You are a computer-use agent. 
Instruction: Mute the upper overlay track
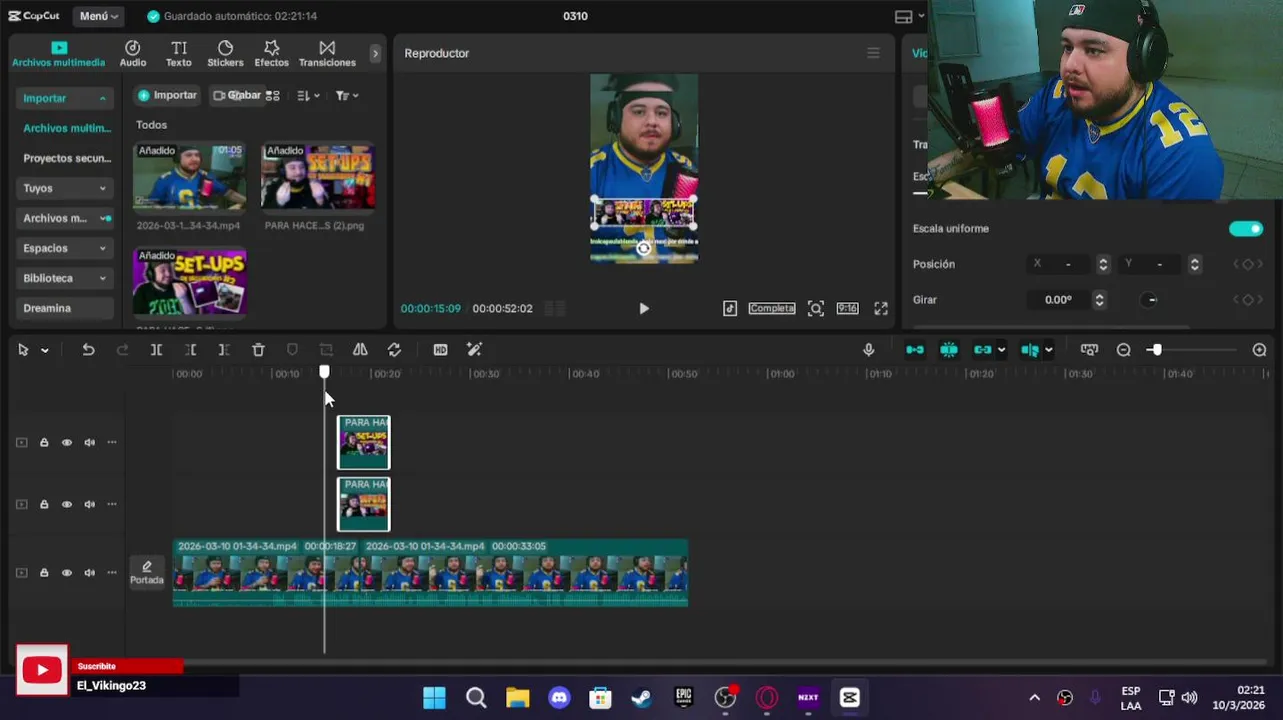coord(90,443)
